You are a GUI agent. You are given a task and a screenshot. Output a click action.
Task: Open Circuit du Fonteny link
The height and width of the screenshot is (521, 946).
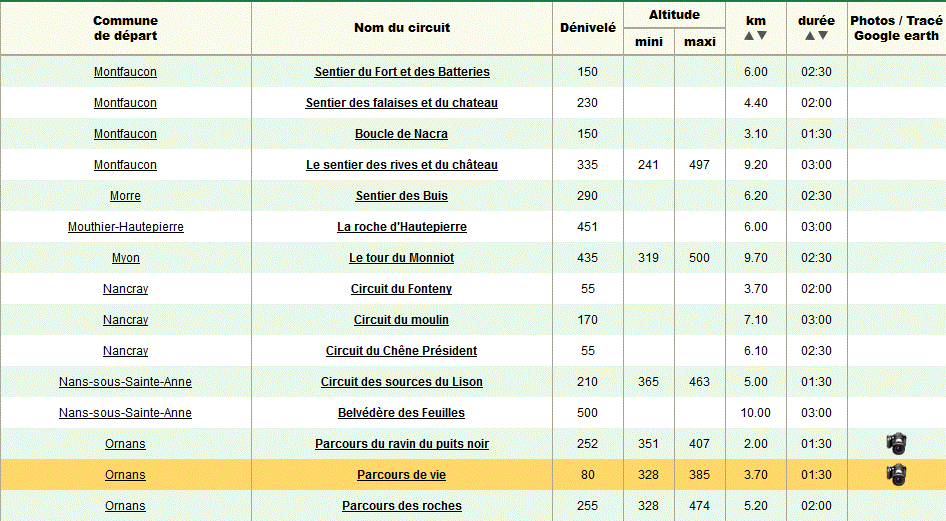[401, 289]
